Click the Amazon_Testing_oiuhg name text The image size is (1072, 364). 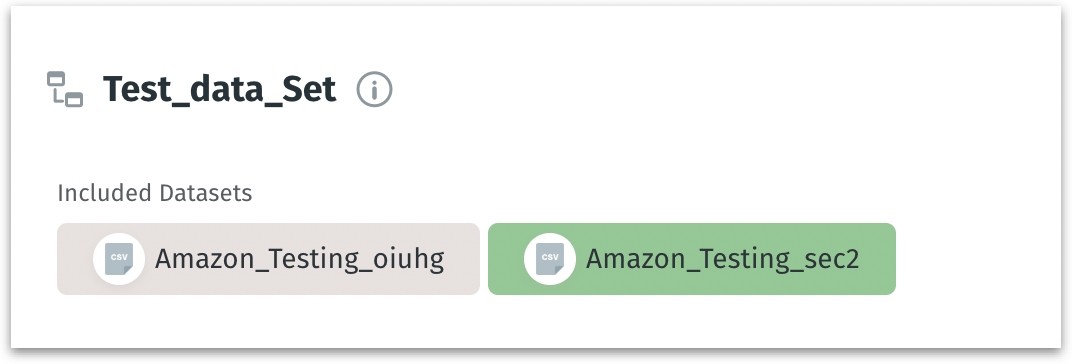click(299, 259)
